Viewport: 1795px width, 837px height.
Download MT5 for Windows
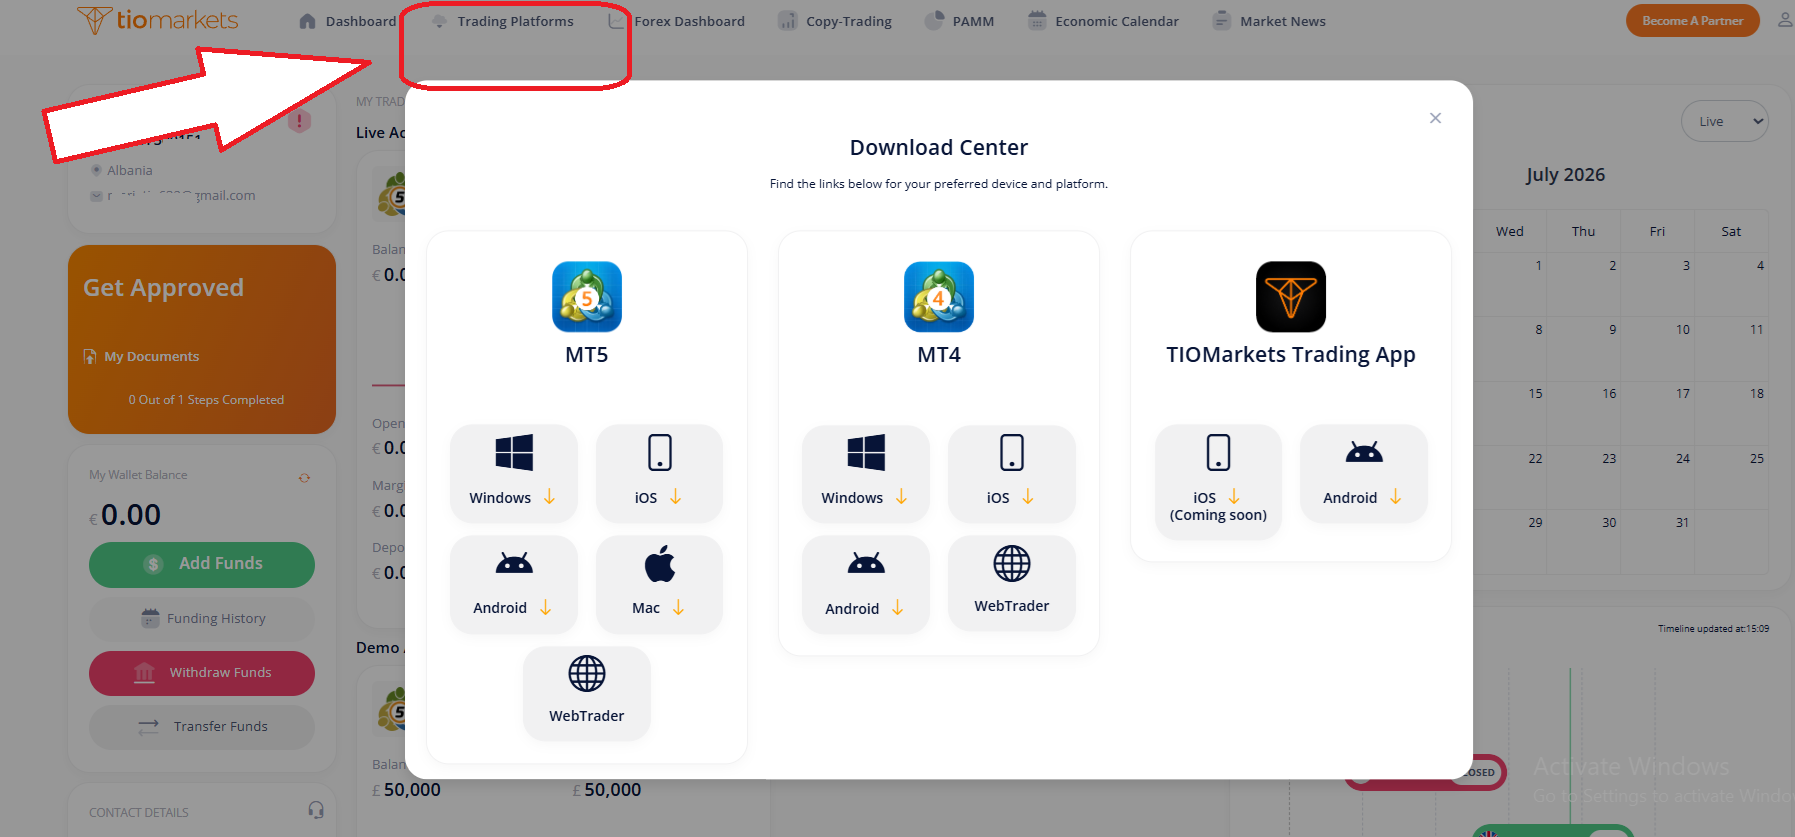513,473
